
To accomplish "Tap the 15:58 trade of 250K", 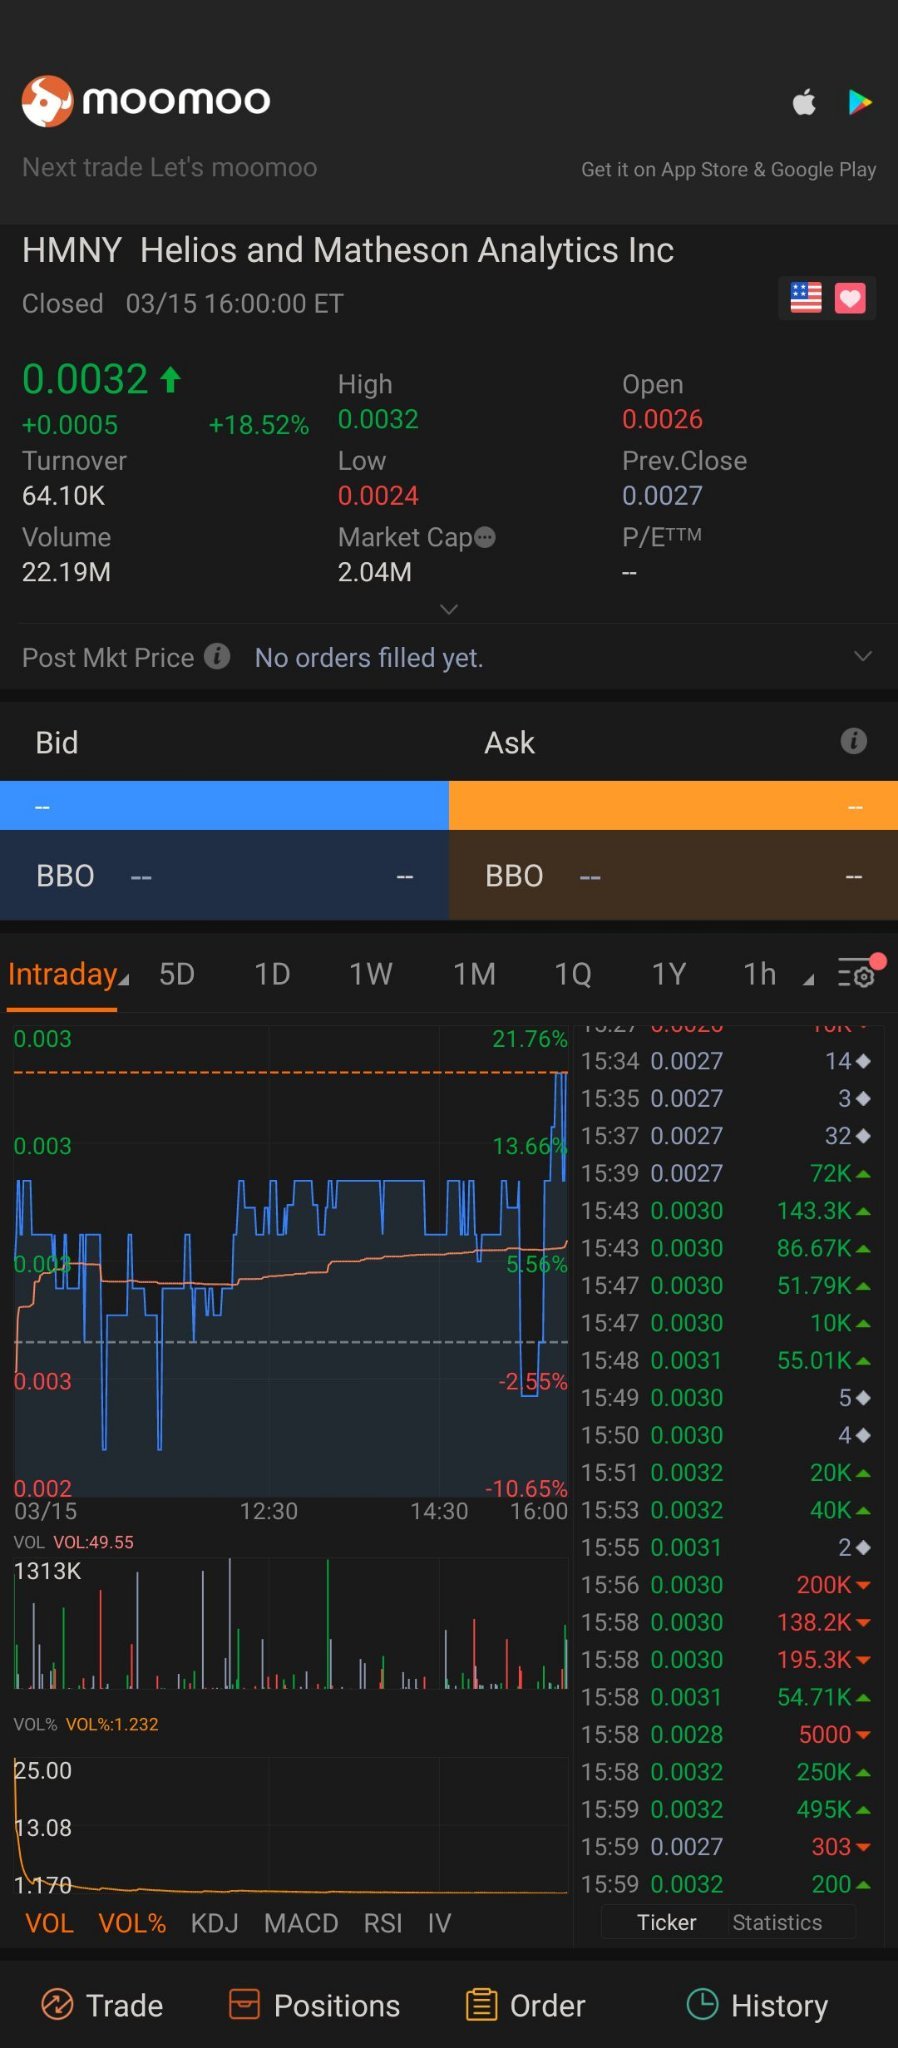I will (726, 1771).
